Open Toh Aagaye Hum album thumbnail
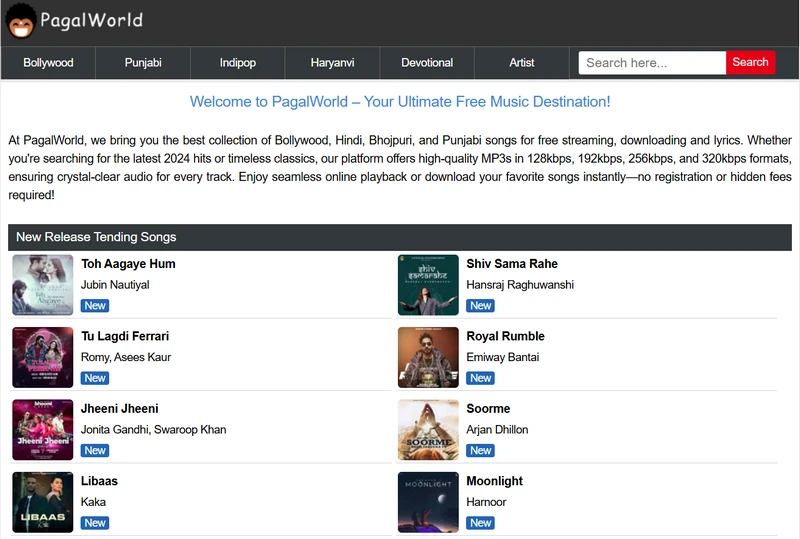This screenshot has width=800, height=539. (x=43, y=285)
